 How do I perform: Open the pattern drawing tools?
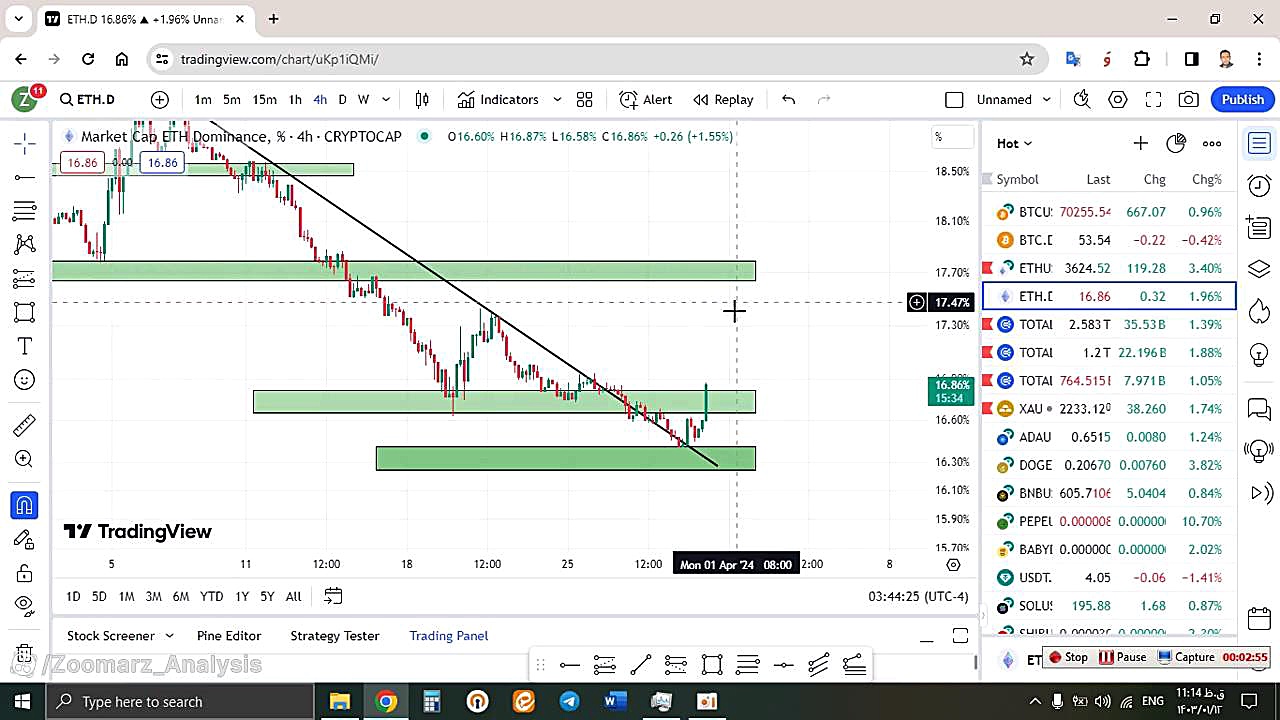click(x=25, y=244)
